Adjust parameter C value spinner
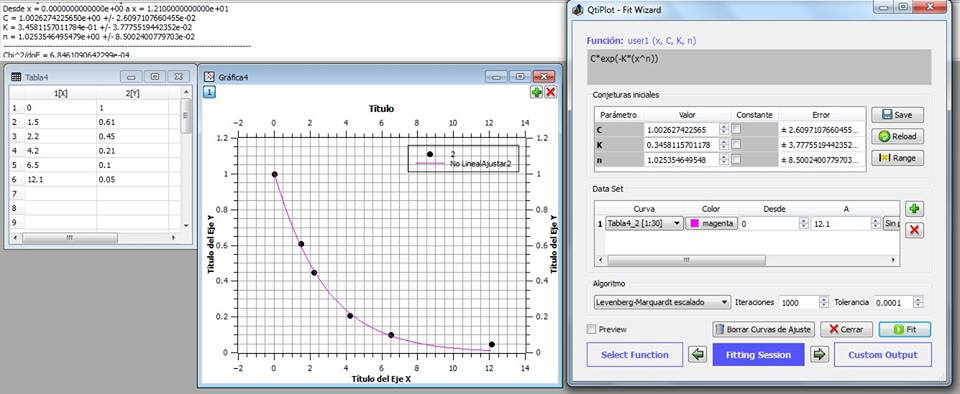 point(724,129)
